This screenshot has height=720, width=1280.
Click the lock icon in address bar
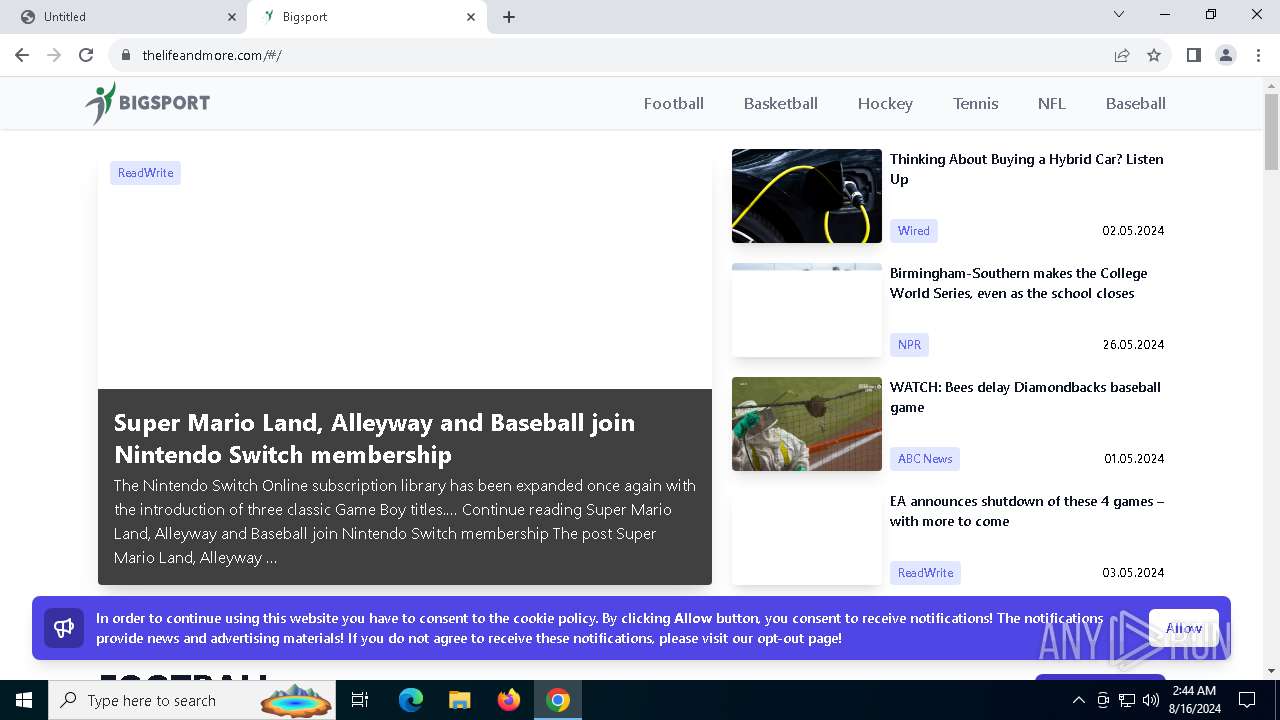tap(126, 55)
